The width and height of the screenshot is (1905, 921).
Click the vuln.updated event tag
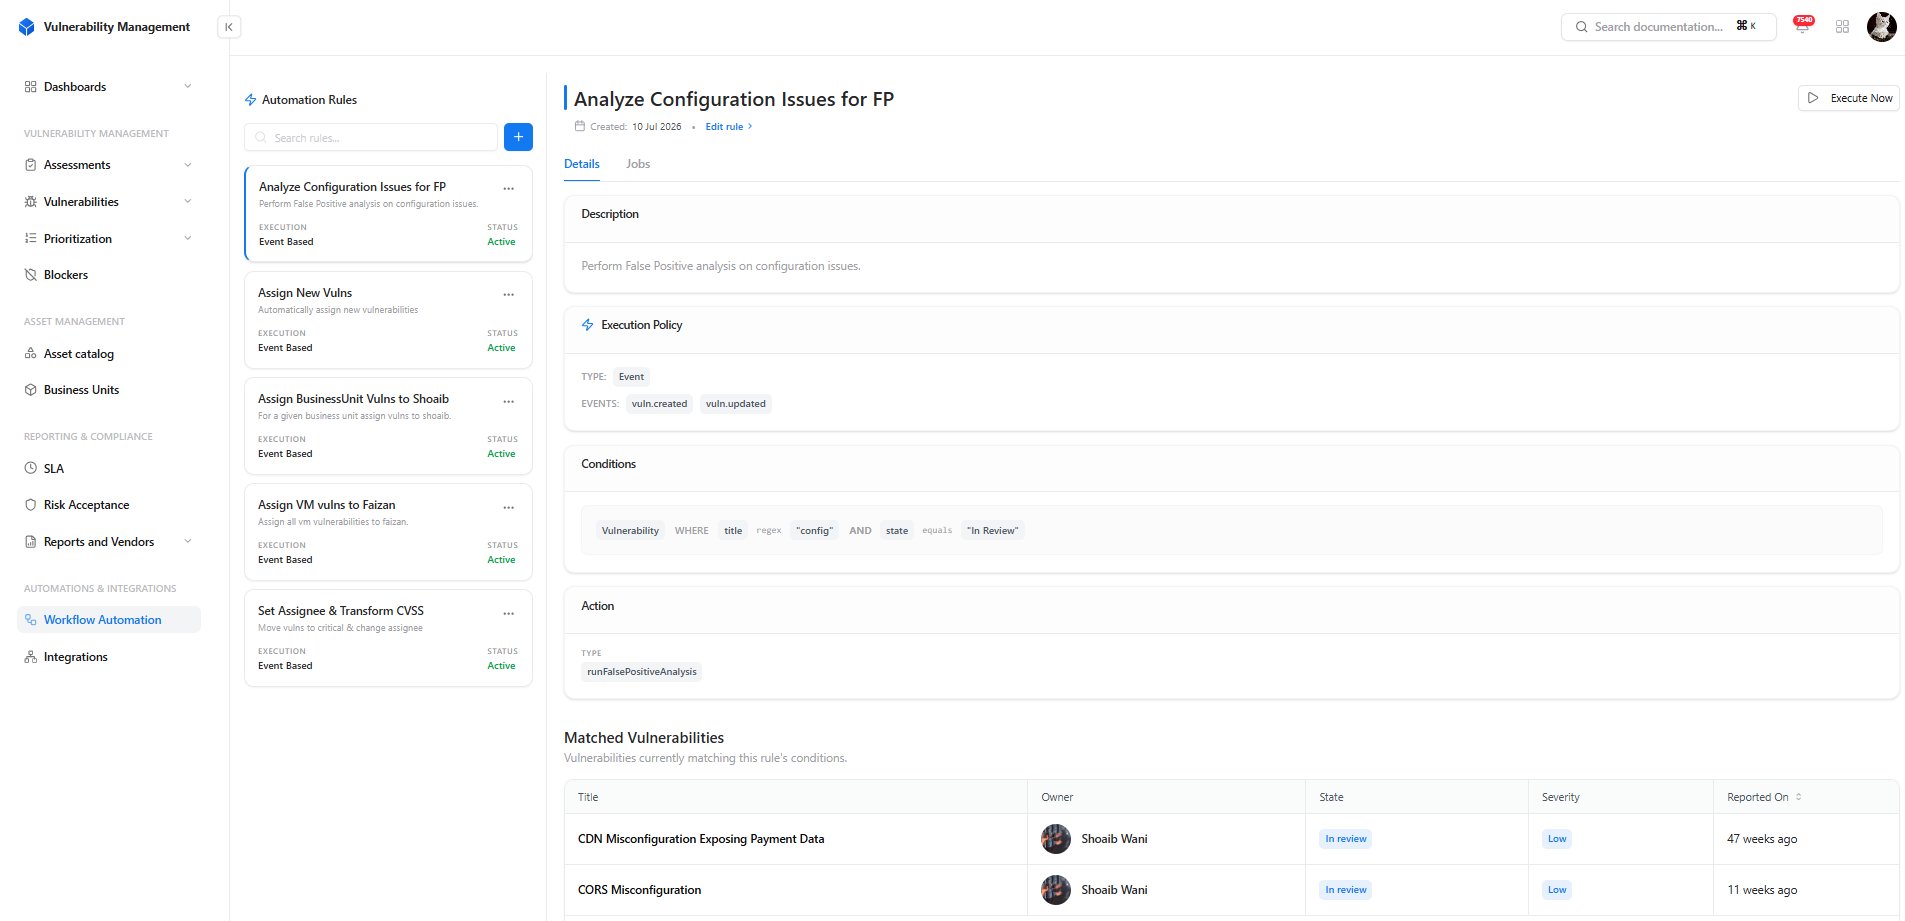point(735,404)
